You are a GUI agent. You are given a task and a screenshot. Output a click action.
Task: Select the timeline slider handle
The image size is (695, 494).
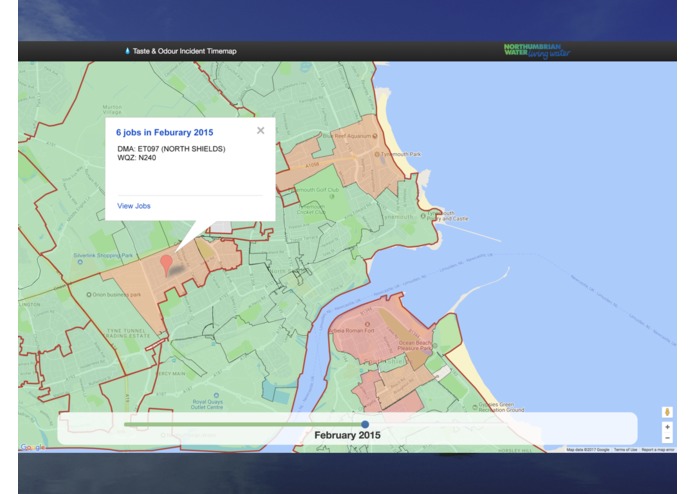pyautogui.click(x=365, y=424)
